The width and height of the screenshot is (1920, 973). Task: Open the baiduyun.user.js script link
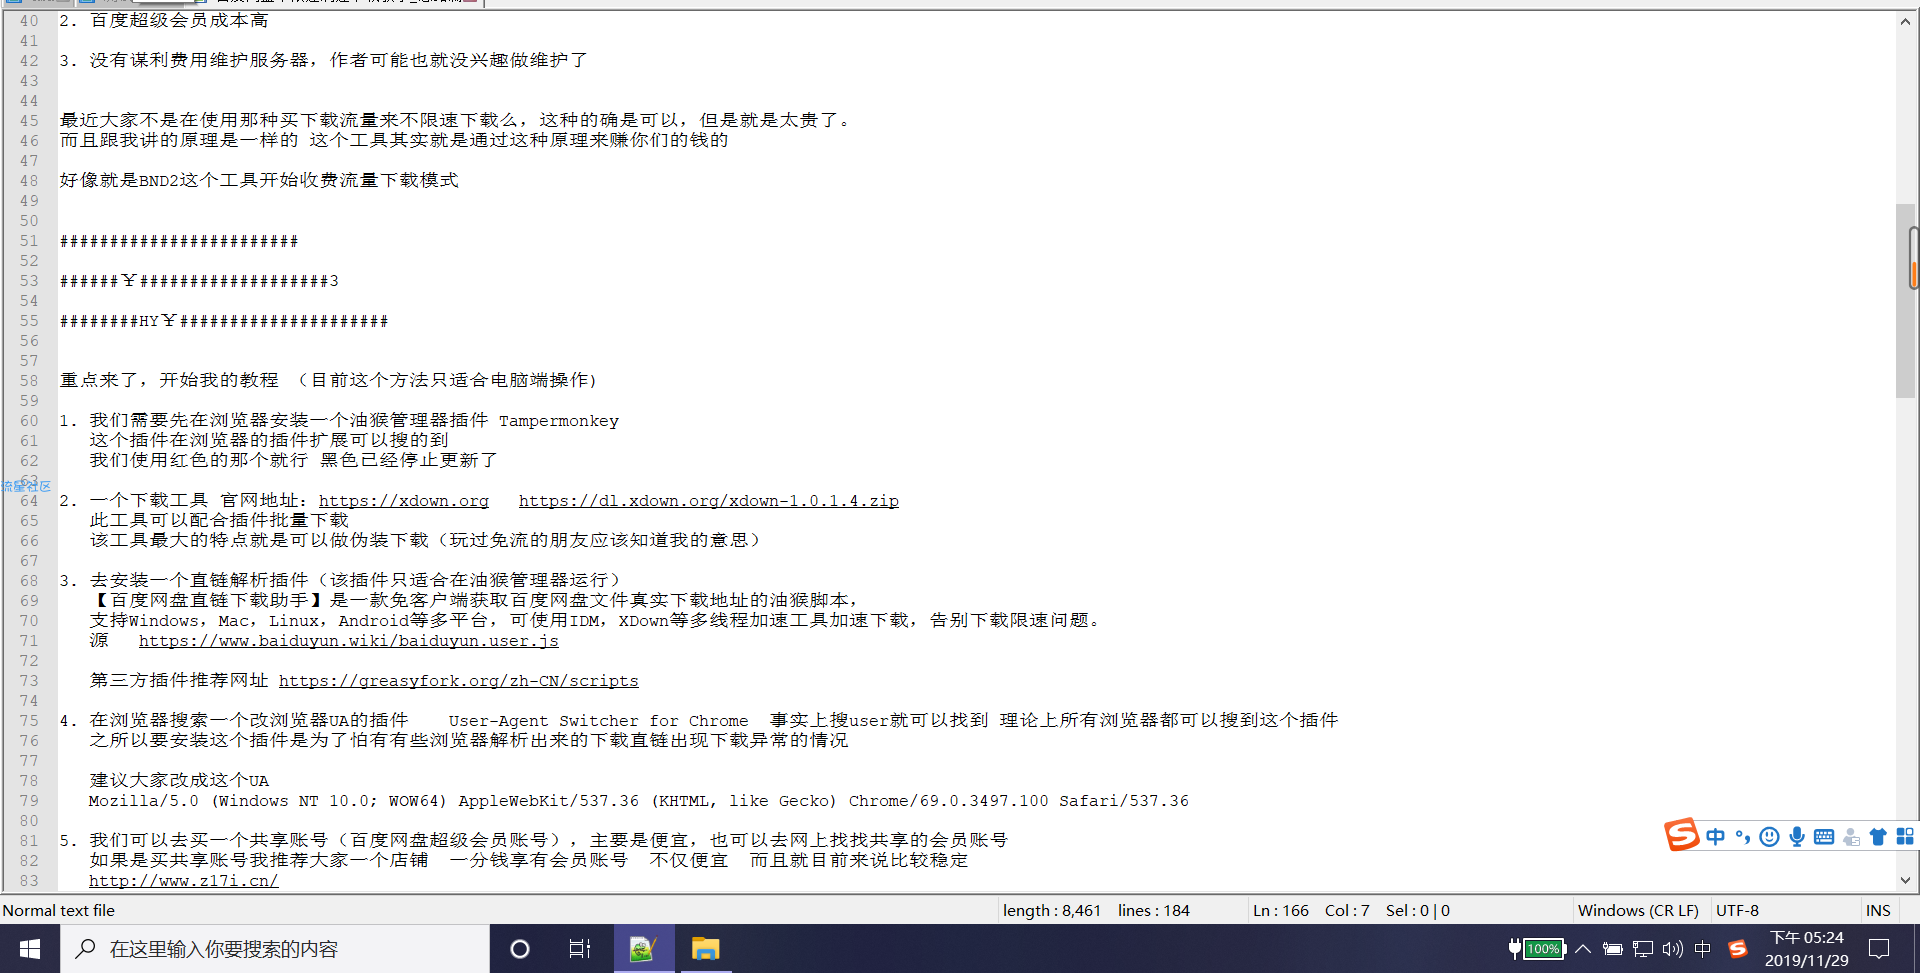[x=349, y=641]
